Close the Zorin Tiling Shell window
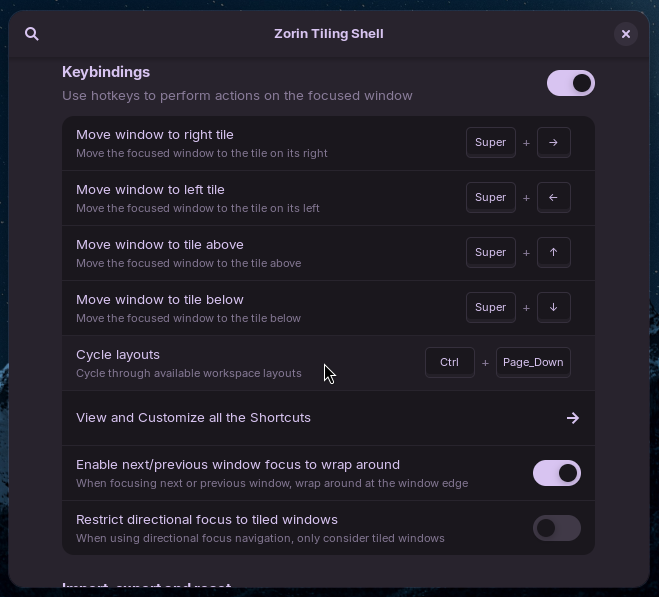 point(626,34)
